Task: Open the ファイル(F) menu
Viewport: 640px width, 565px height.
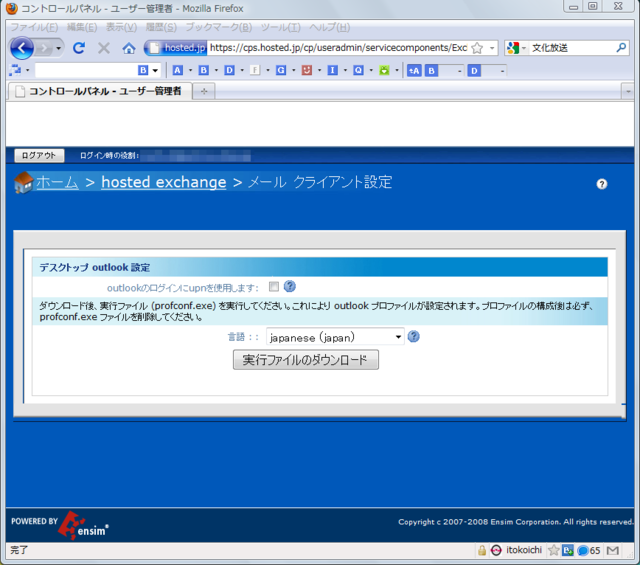Action: point(34,27)
